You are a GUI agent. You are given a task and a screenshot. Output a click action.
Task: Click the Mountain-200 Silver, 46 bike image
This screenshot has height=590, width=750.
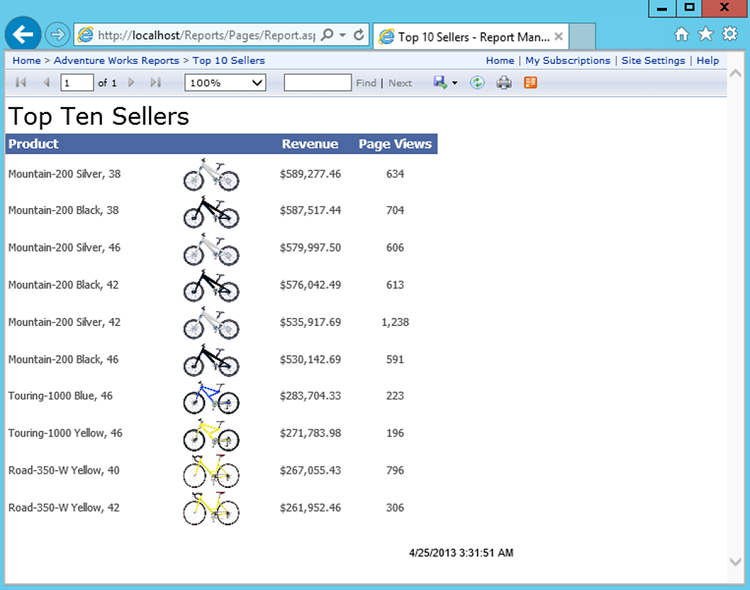point(211,249)
